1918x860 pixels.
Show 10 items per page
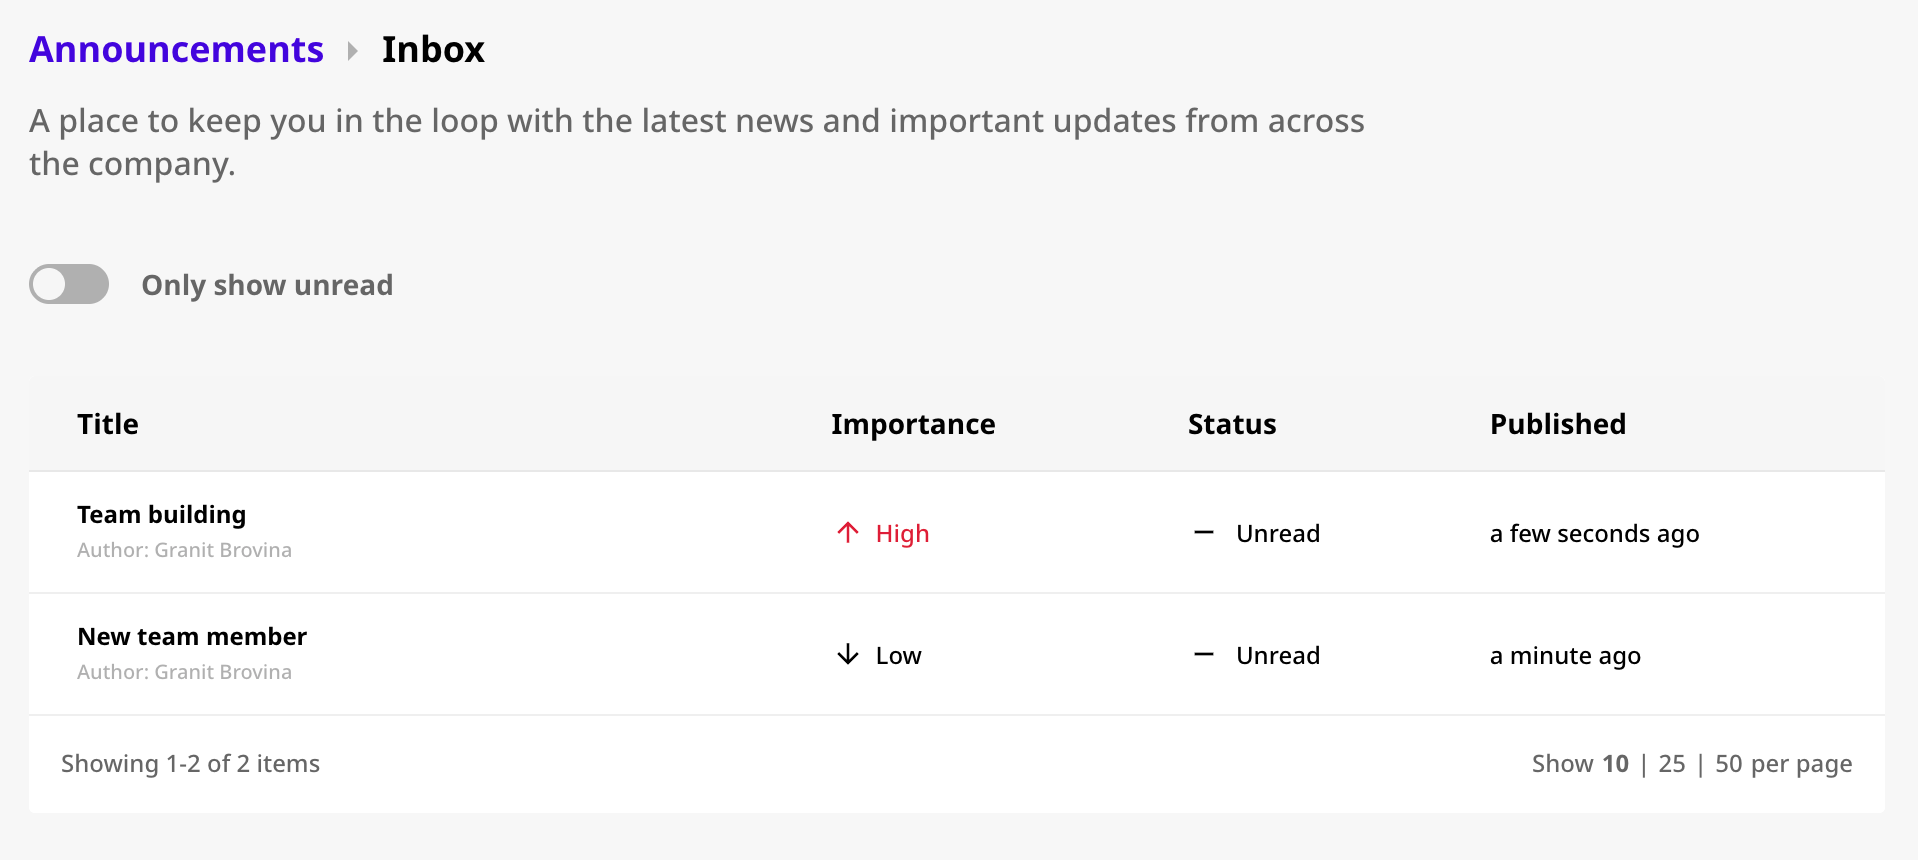click(1615, 764)
